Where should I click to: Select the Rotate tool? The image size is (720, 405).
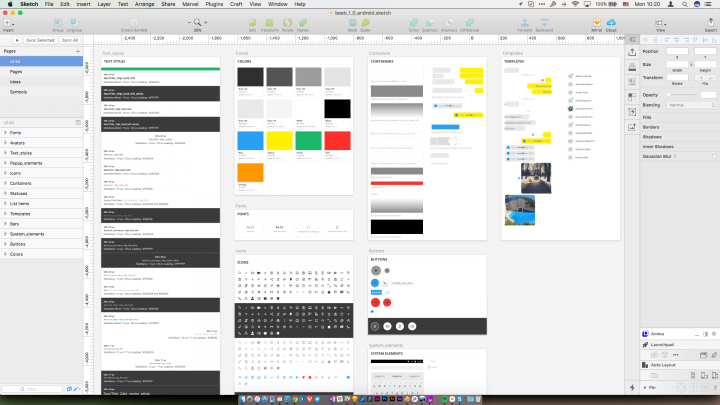click(287, 22)
